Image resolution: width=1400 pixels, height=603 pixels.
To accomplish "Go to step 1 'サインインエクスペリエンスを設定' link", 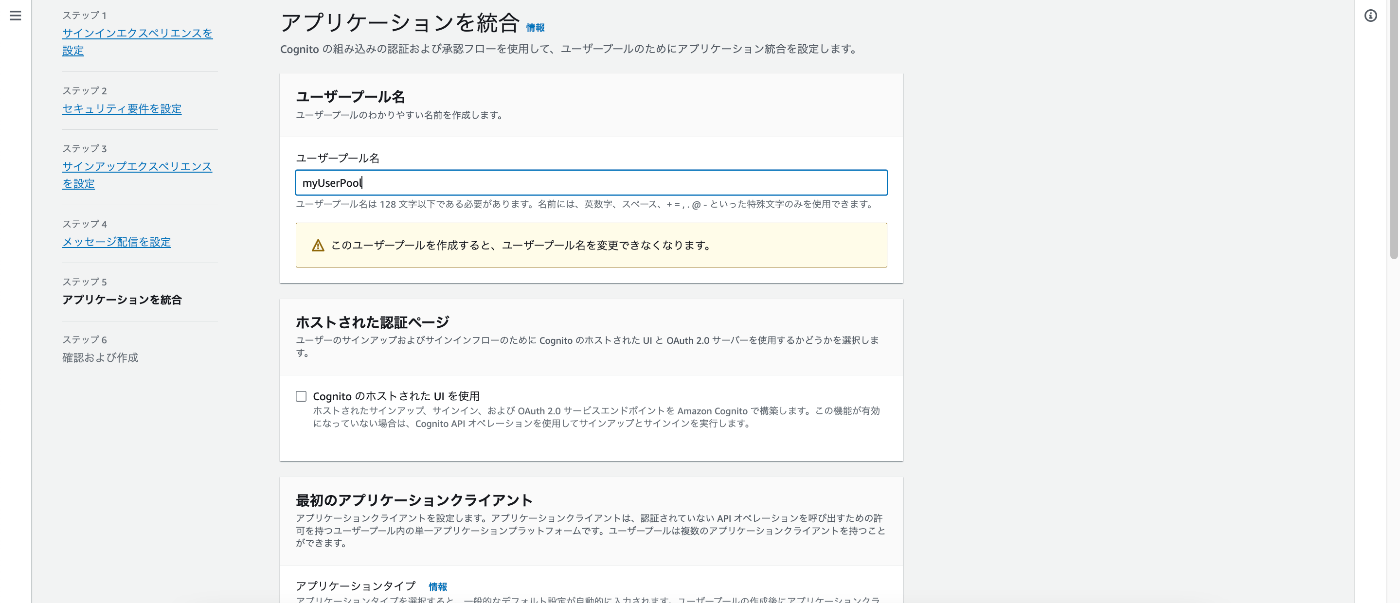I will pos(137,42).
